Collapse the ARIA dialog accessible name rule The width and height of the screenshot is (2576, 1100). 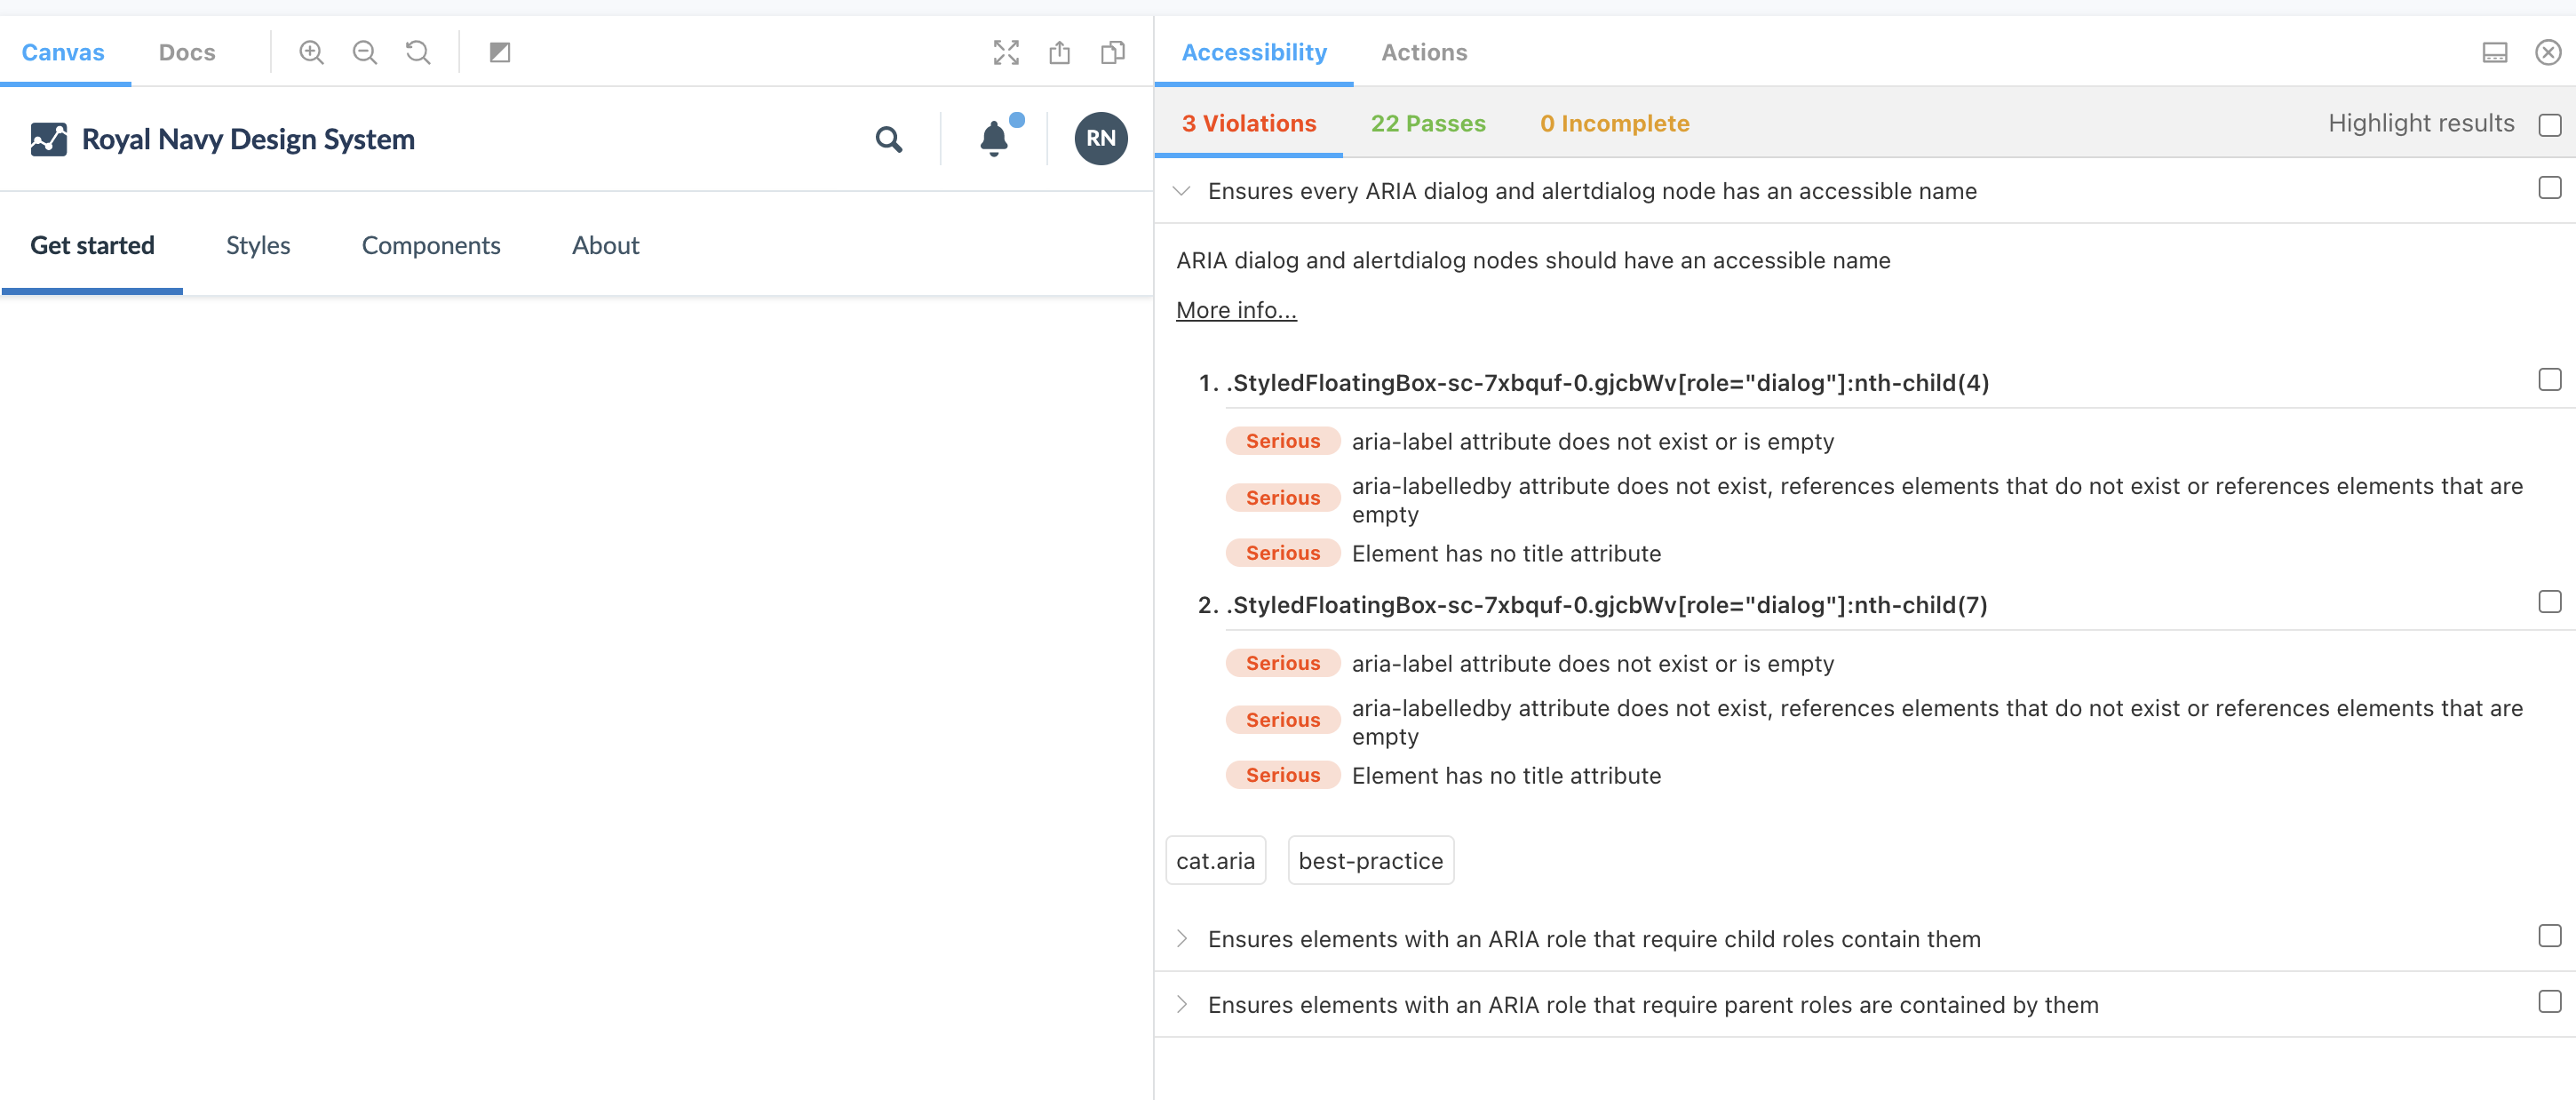[1181, 191]
